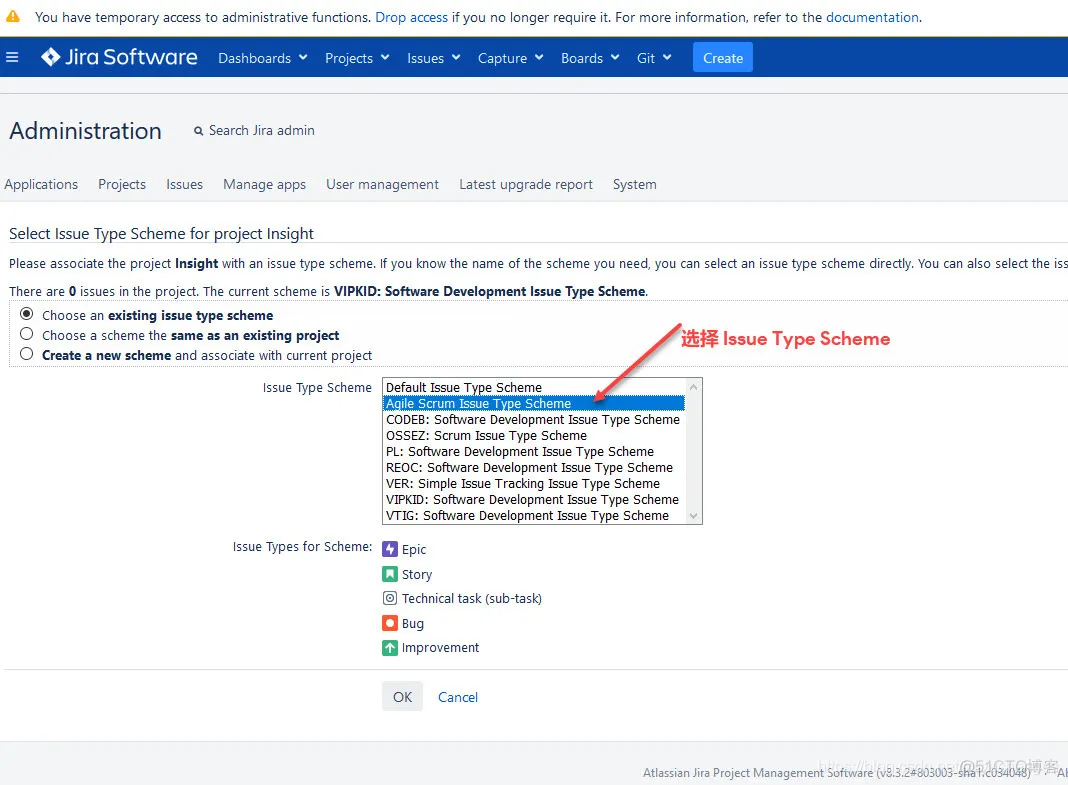This screenshot has height=785, width=1068.
Task: Click the 'Story' issue type label
Action: [417, 575]
